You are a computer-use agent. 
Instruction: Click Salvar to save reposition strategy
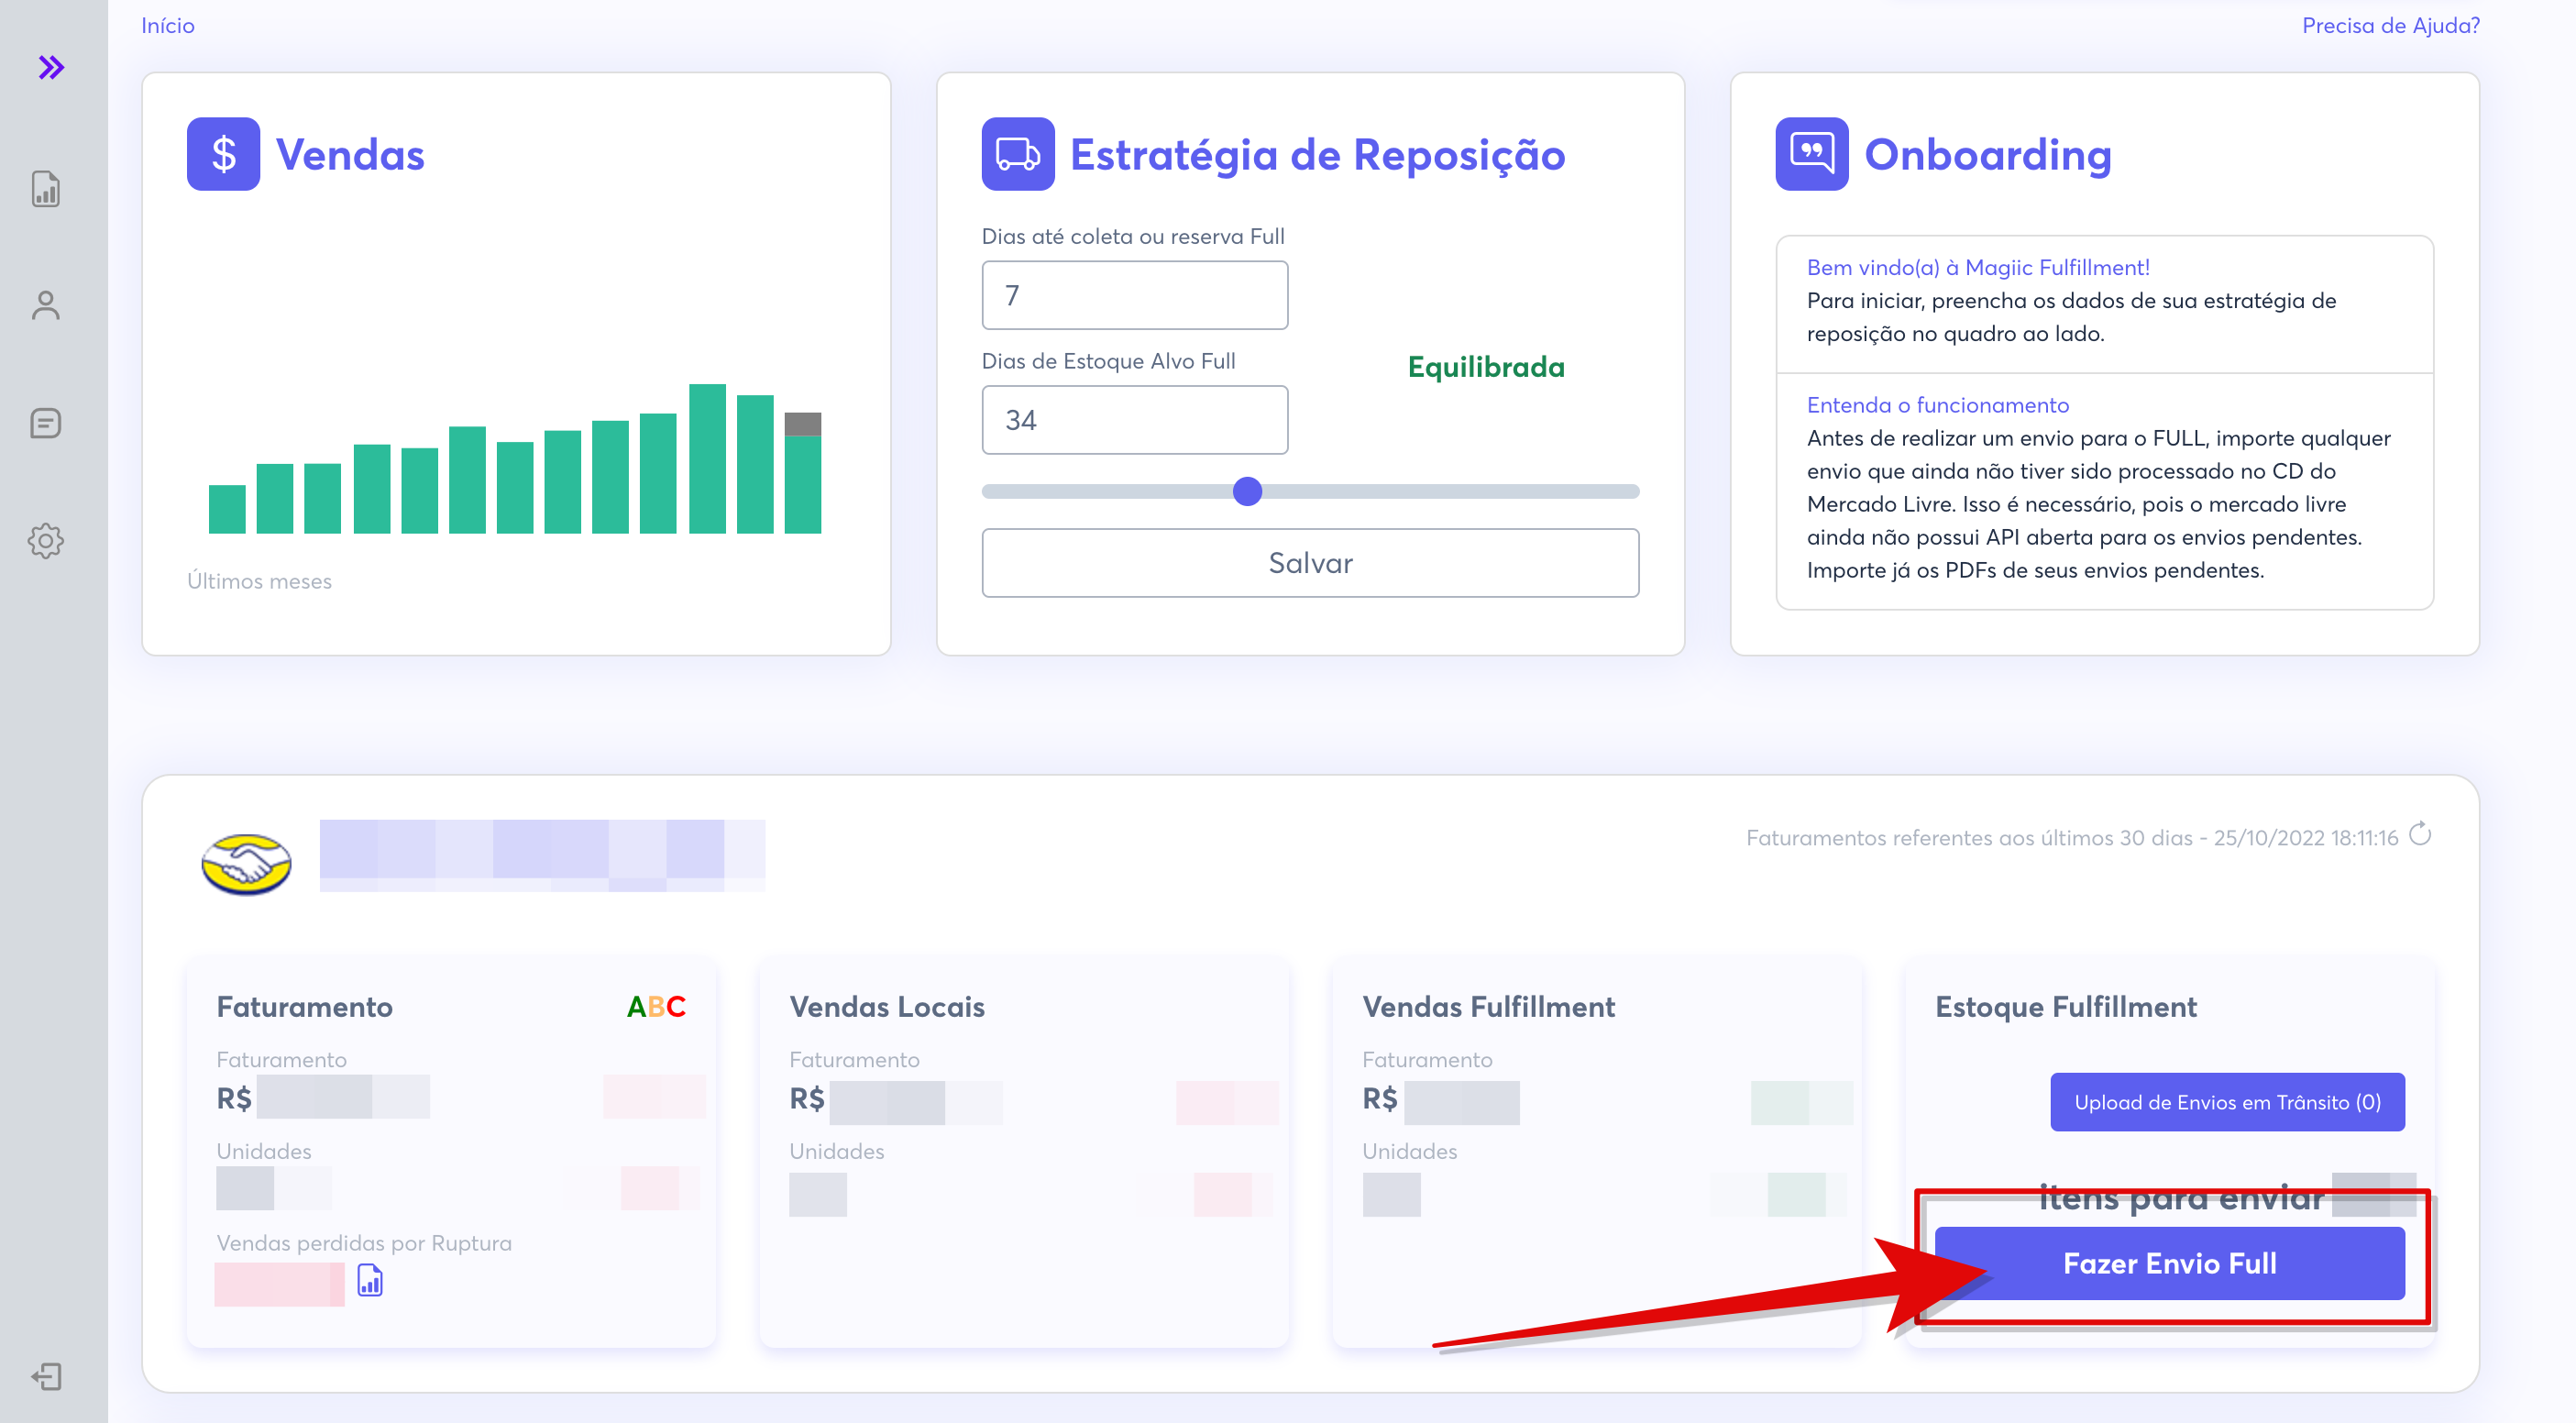click(x=1310, y=563)
